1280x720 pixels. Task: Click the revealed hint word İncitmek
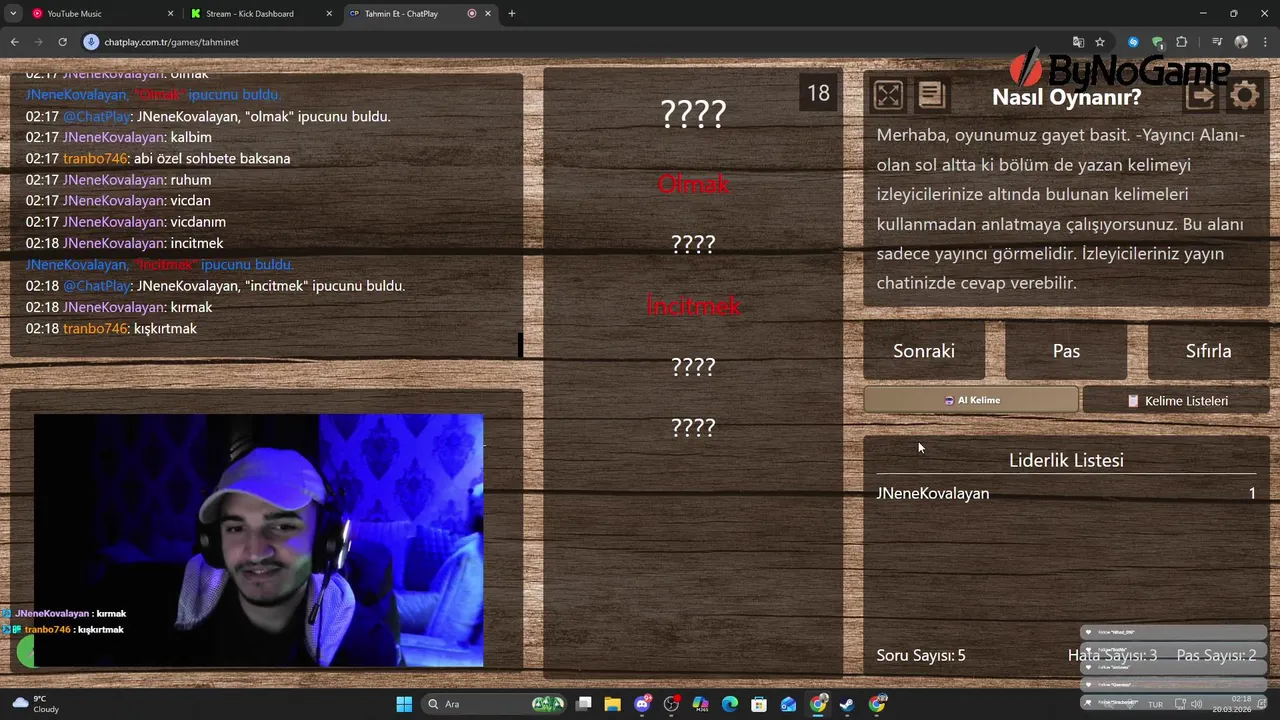tap(693, 306)
